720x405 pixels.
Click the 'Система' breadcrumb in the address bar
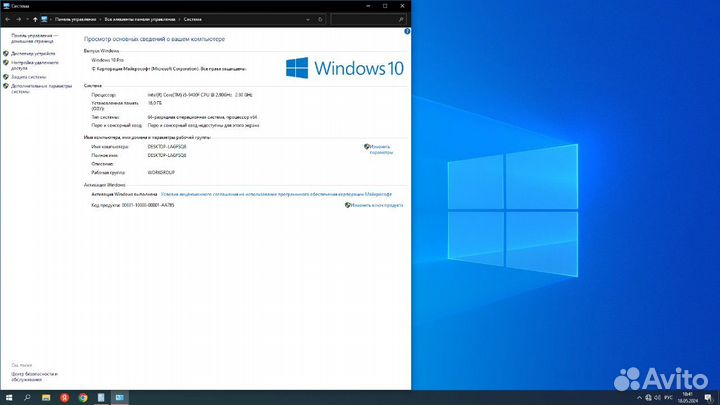[x=193, y=19]
